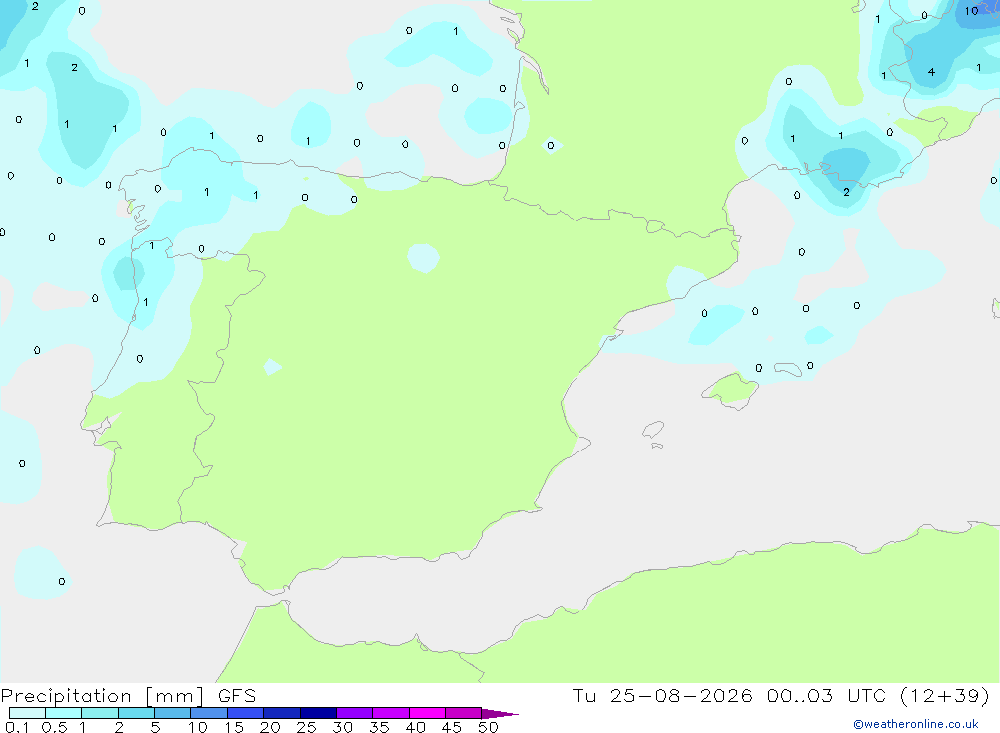Viewport: 1000px width, 733px height.
Task: Select the 5–10 mm legend color swatch
Action: click(173, 713)
